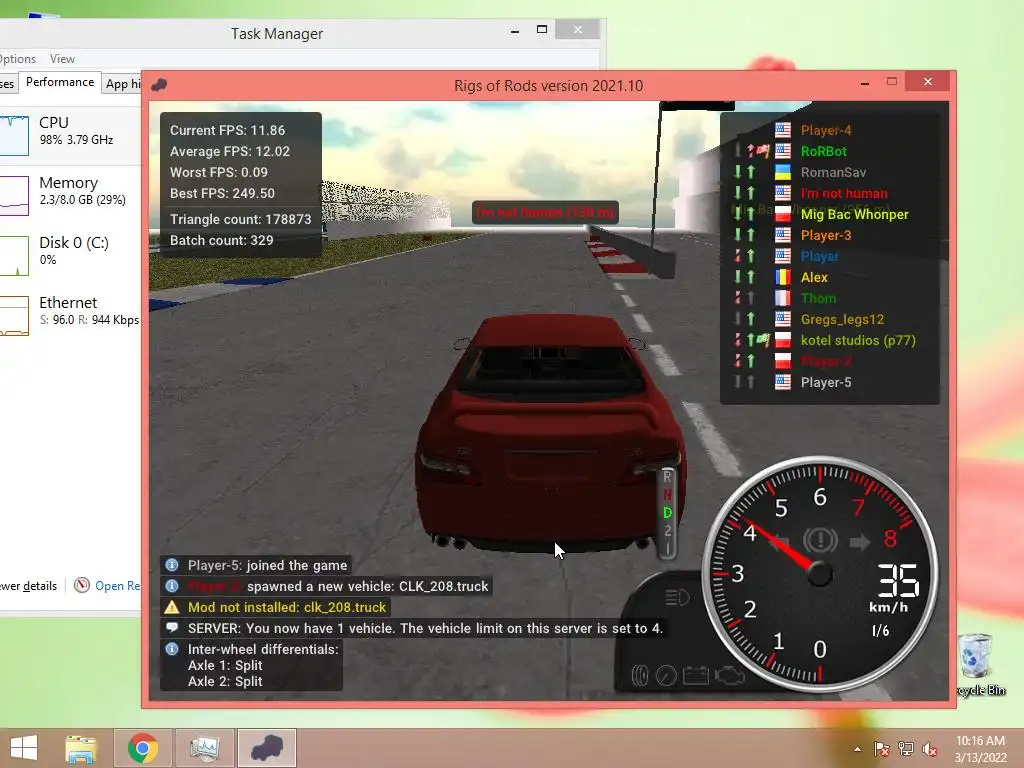This screenshot has height=768, width=1024.
Task: Click the Triangle count: 178873 line
Action: [240, 219]
